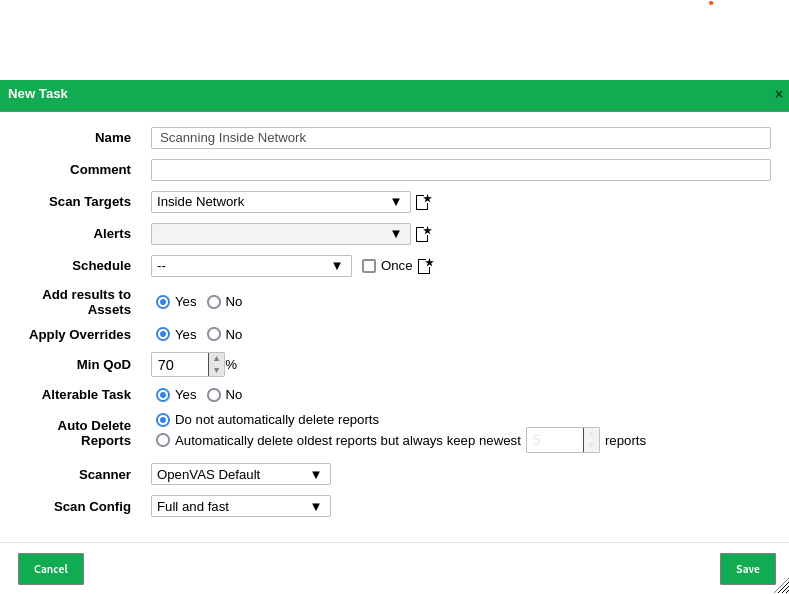Open the Scan Config dropdown
This screenshot has width=789, height=594.
[x=241, y=506]
